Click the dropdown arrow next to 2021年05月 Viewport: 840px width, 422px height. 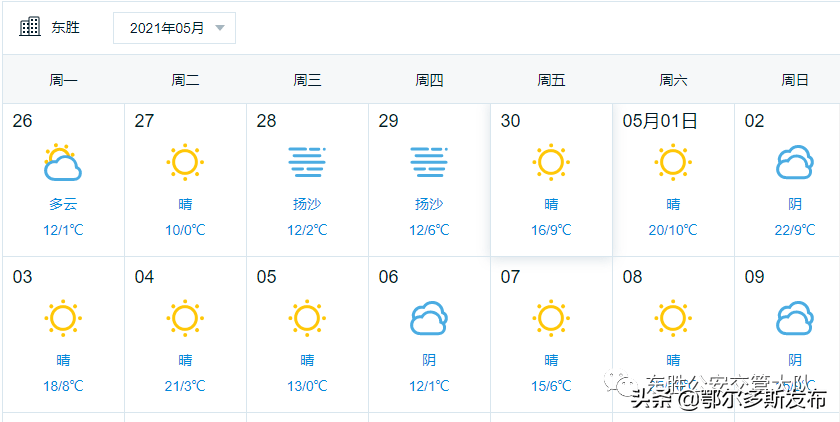(220, 28)
